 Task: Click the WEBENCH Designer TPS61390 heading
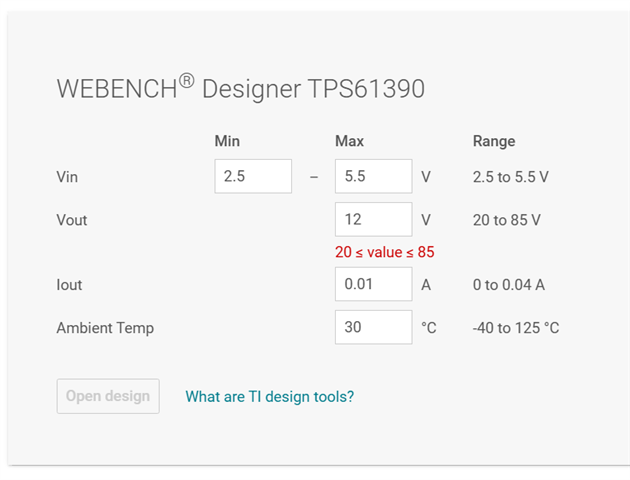click(240, 89)
